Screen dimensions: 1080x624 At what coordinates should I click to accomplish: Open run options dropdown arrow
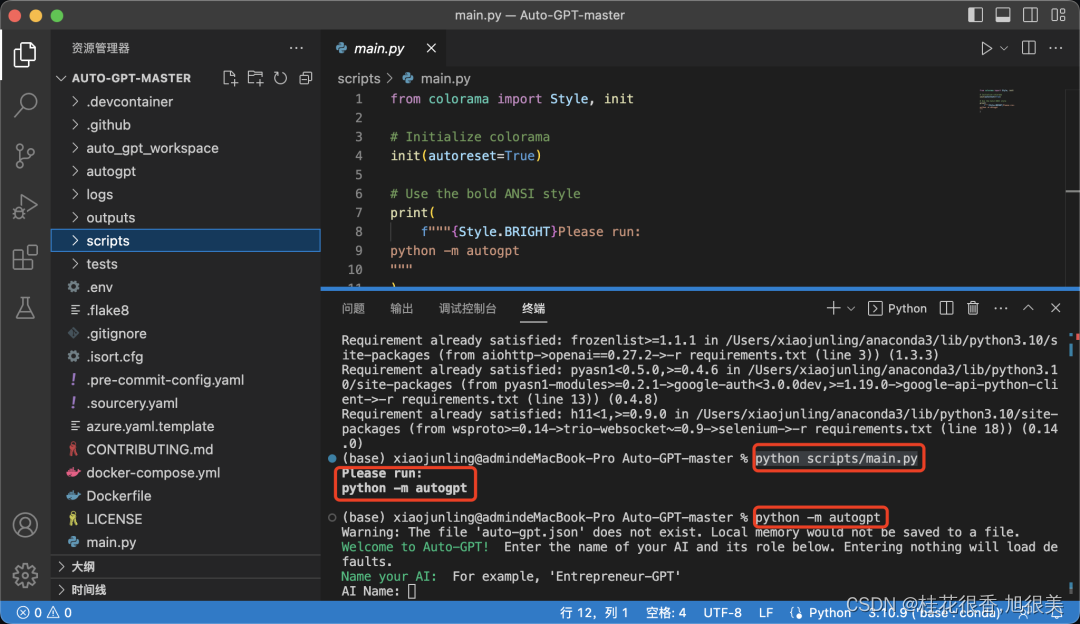pos(1004,48)
